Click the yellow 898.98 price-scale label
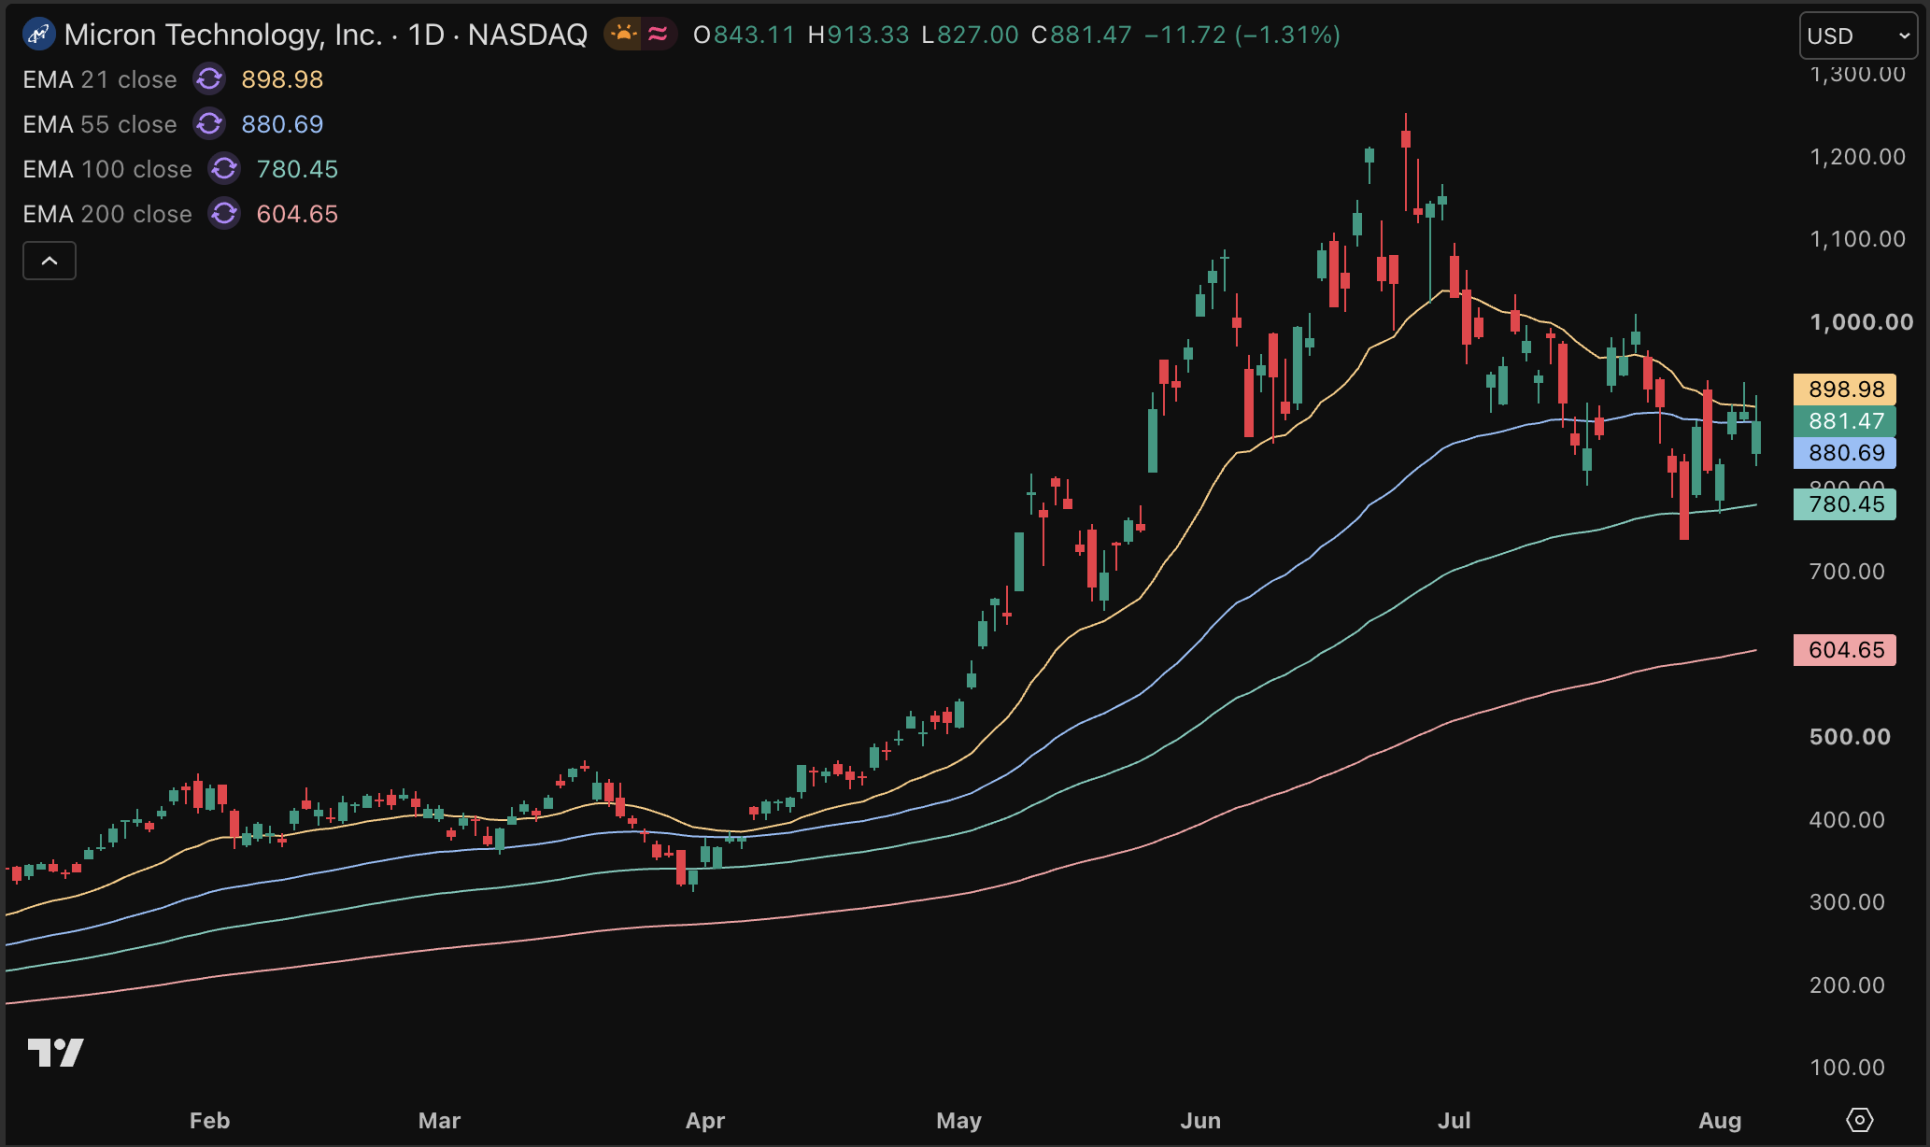The width and height of the screenshot is (1930, 1147). coord(1845,389)
